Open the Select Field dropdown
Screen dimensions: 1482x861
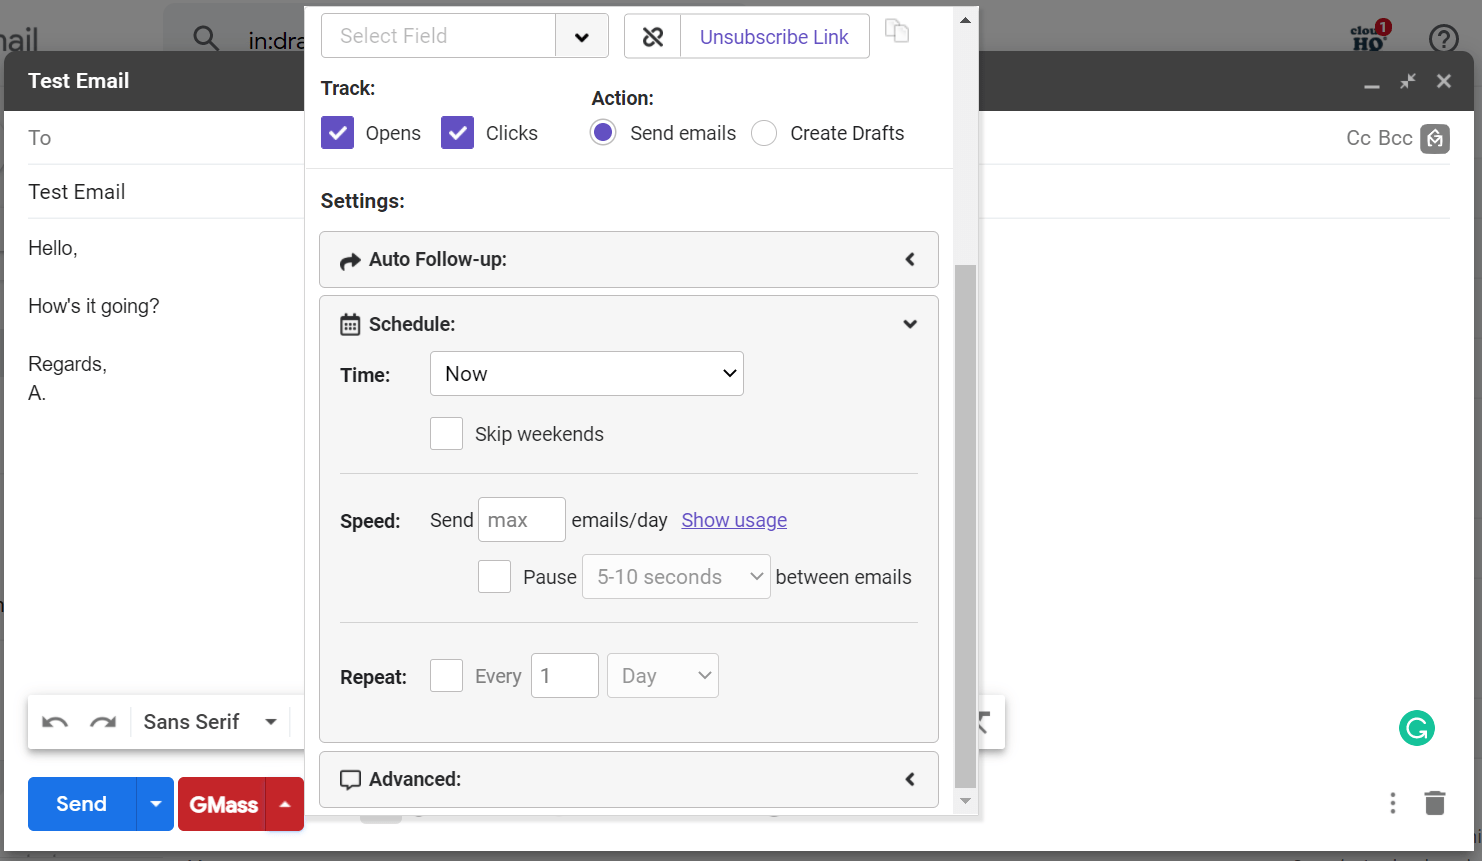click(582, 35)
